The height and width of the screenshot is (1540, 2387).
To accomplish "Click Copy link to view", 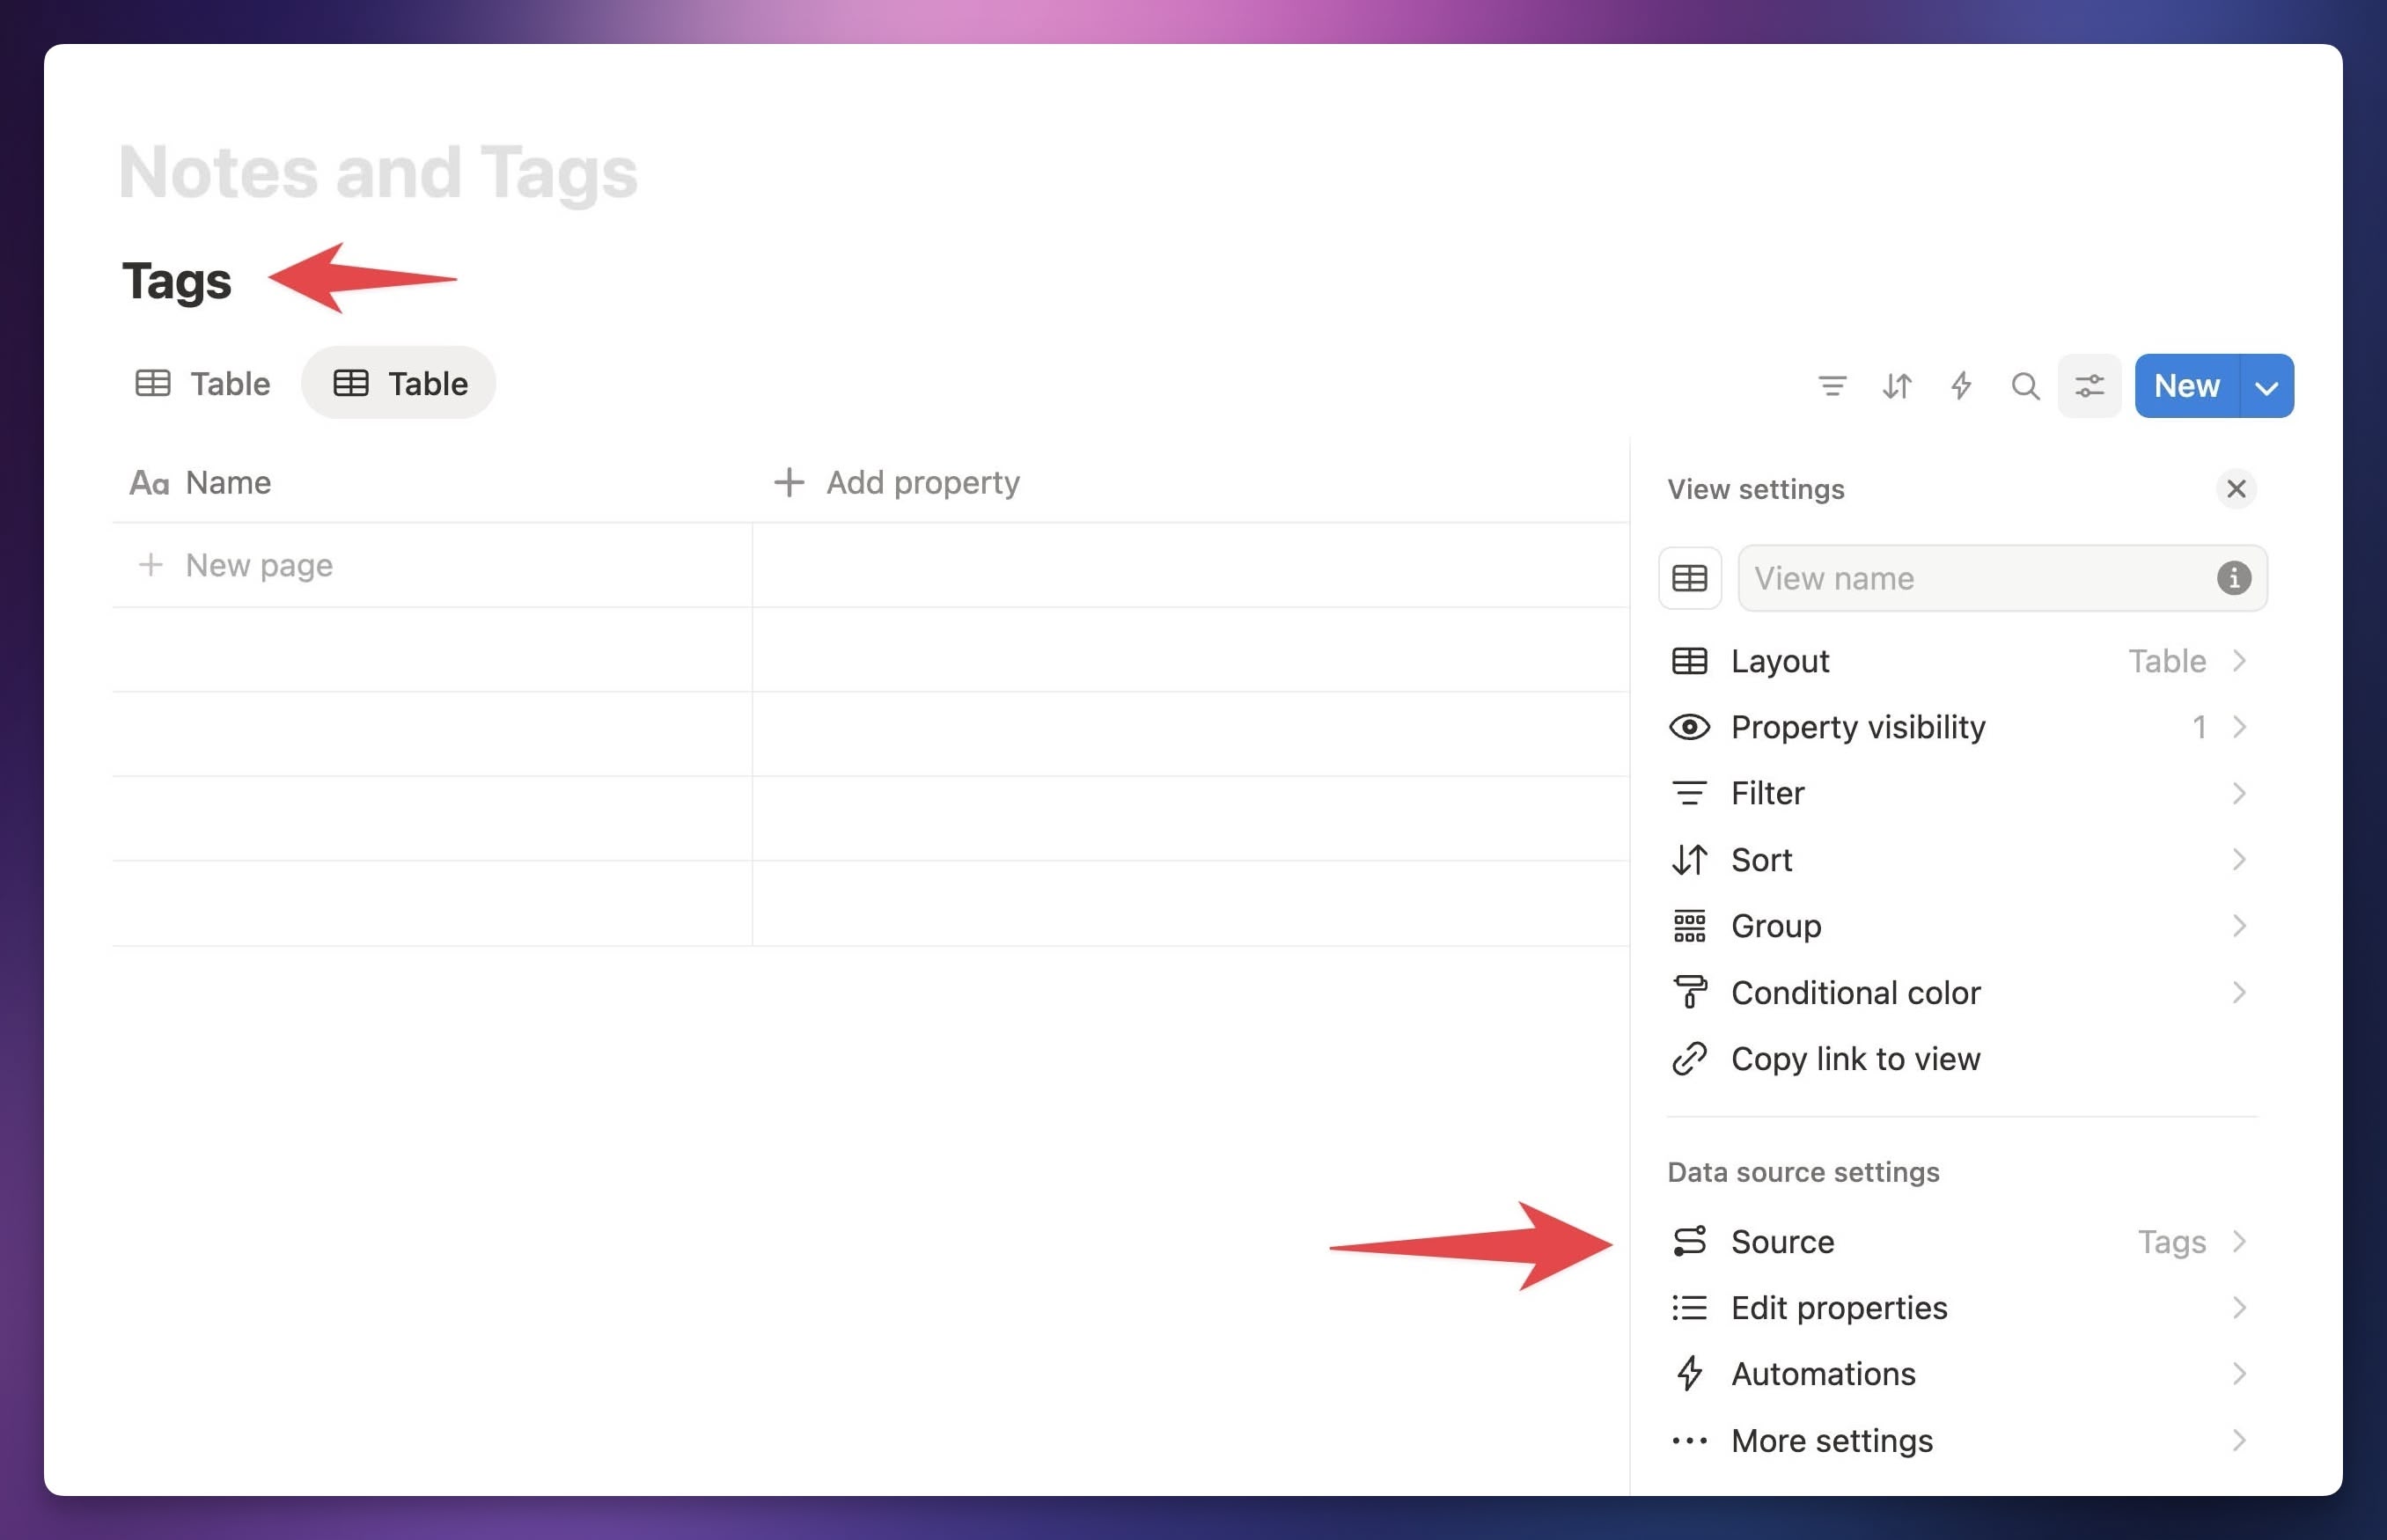I will coord(1959,1059).
